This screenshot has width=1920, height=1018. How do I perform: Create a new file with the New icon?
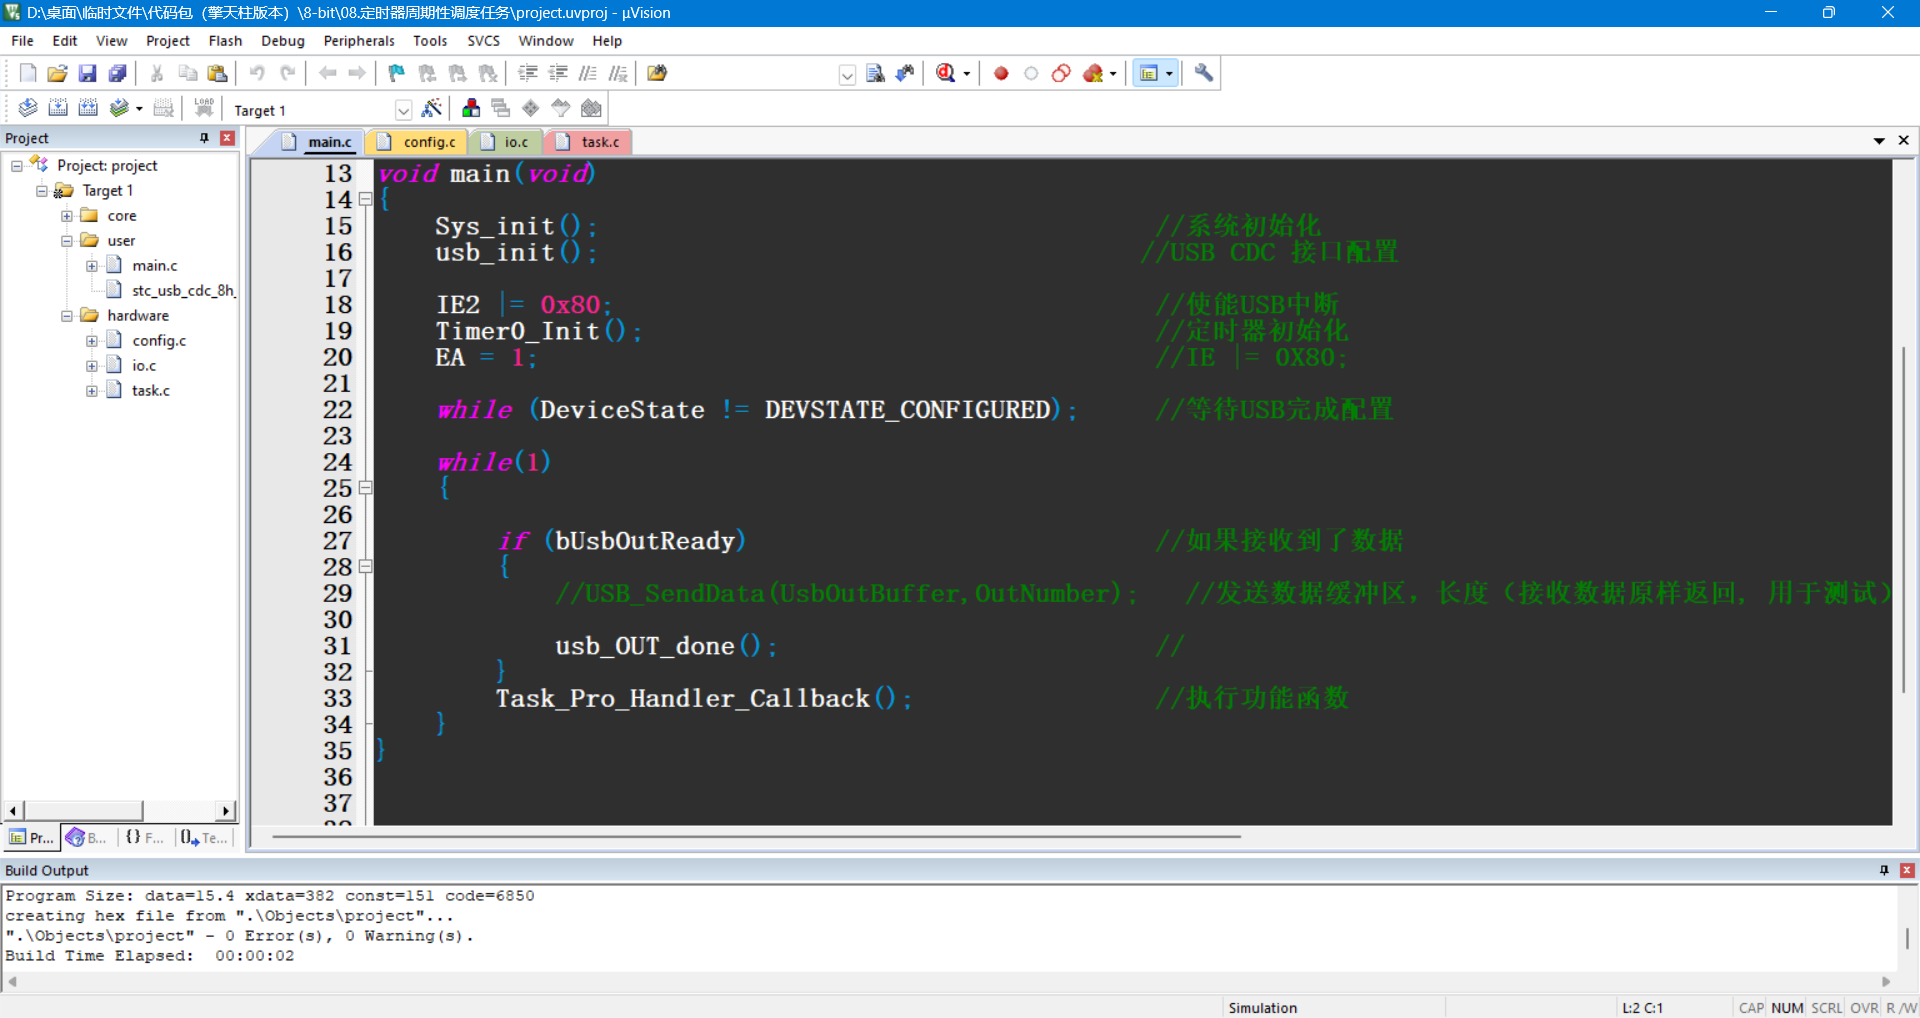(x=28, y=73)
